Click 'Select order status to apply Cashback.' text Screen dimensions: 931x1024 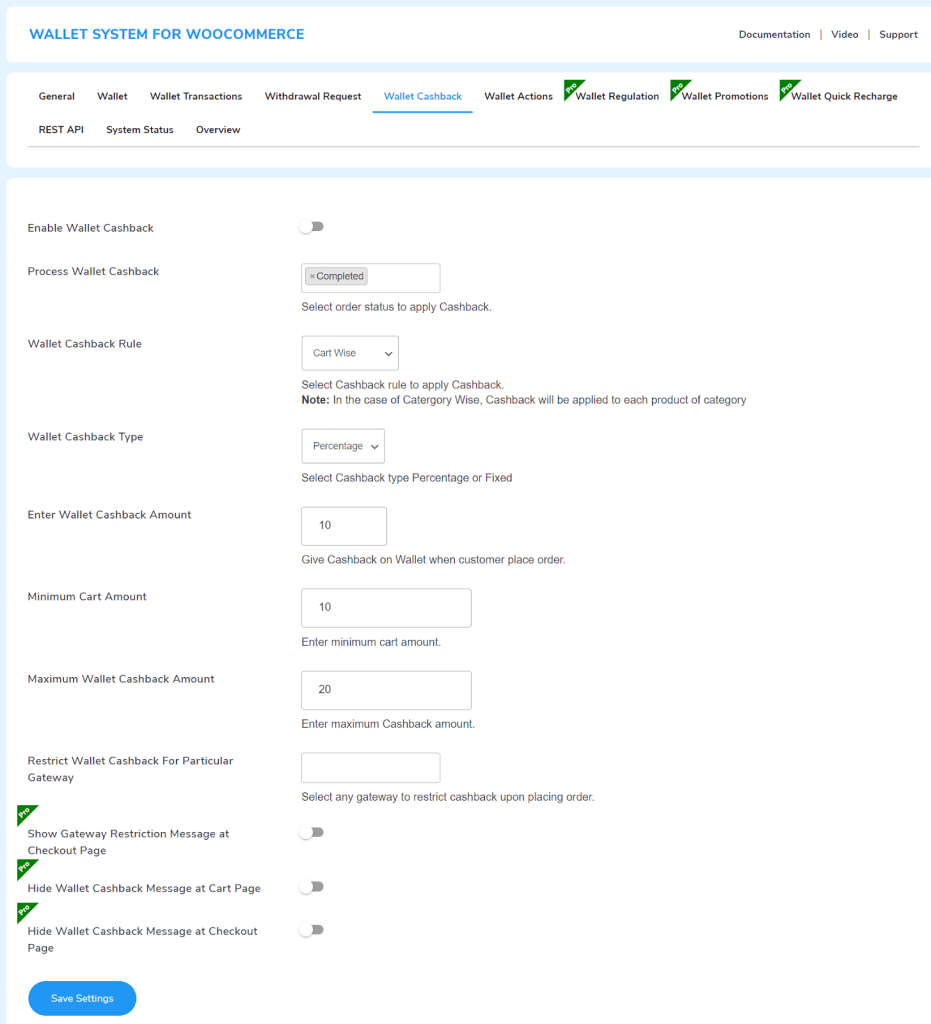point(396,307)
